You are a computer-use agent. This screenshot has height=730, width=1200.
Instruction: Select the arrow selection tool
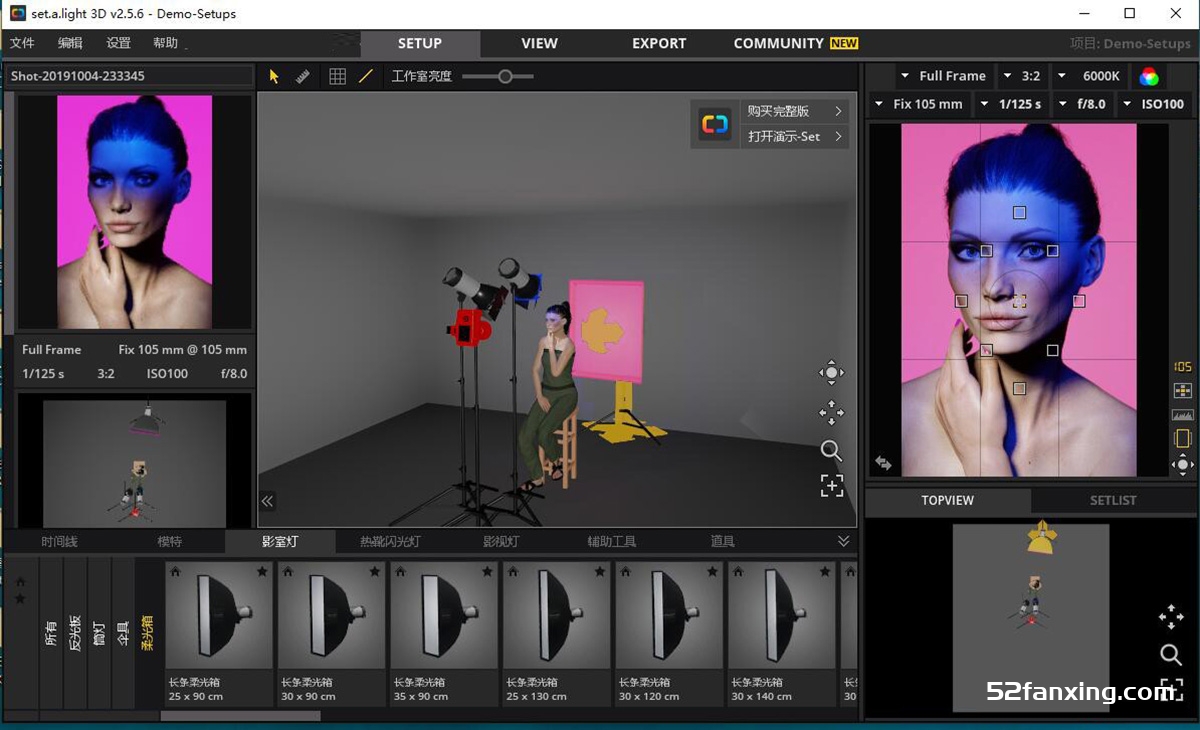pyautogui.click(x=272, y=76)
